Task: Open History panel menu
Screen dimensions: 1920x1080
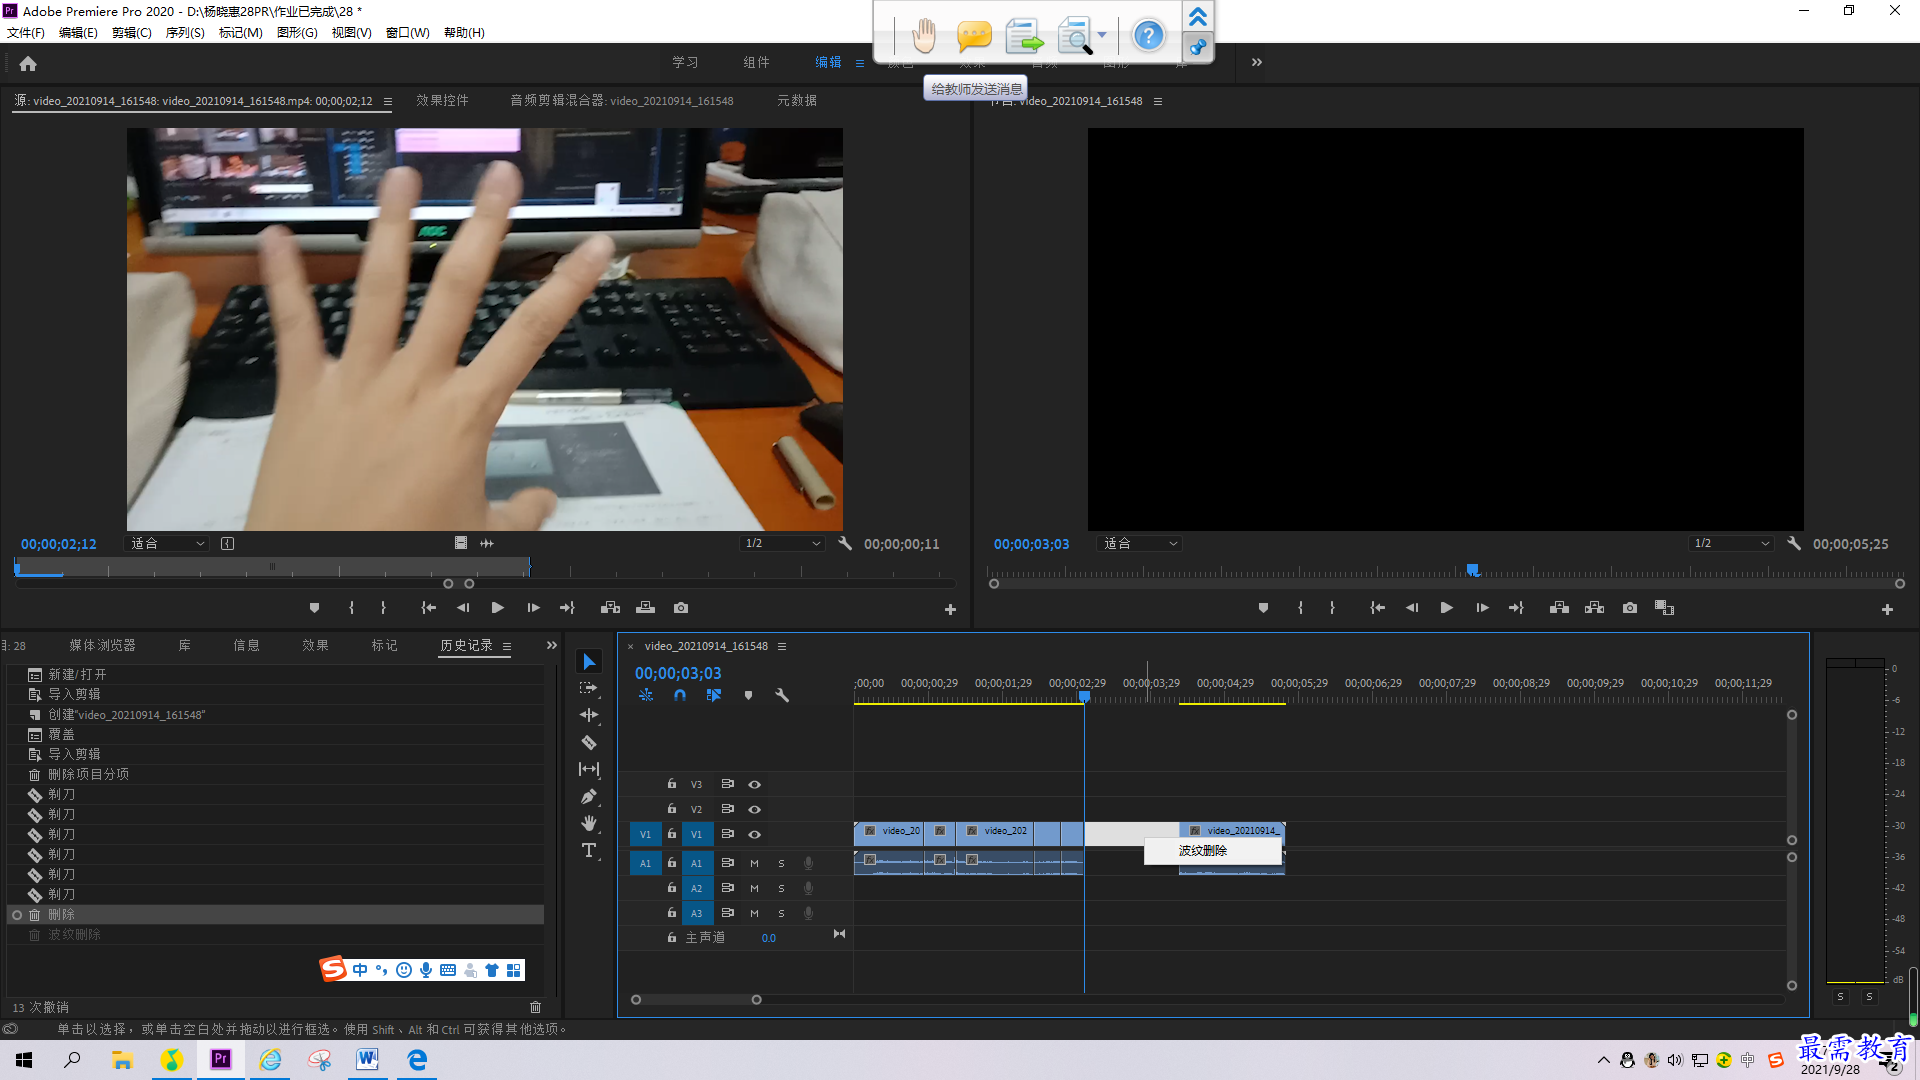Action: coord(507,646)
